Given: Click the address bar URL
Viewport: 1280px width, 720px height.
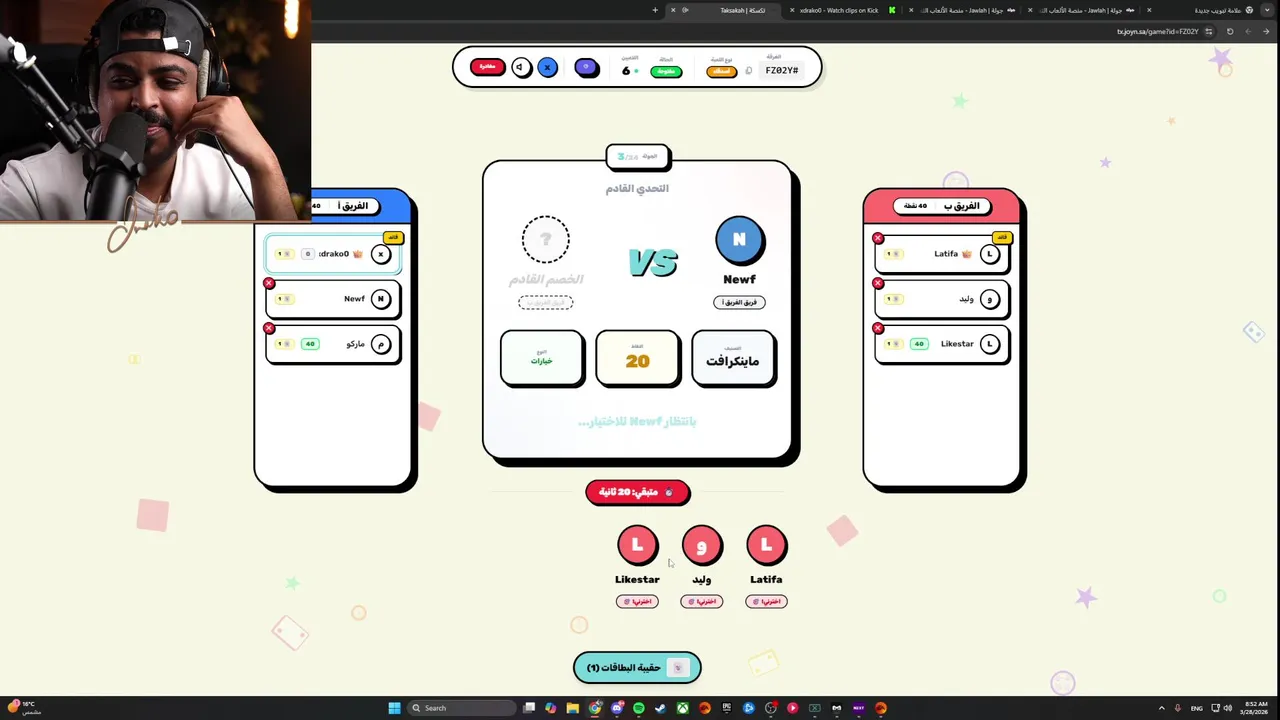Looking at the screenshot, I should 1157,31.
